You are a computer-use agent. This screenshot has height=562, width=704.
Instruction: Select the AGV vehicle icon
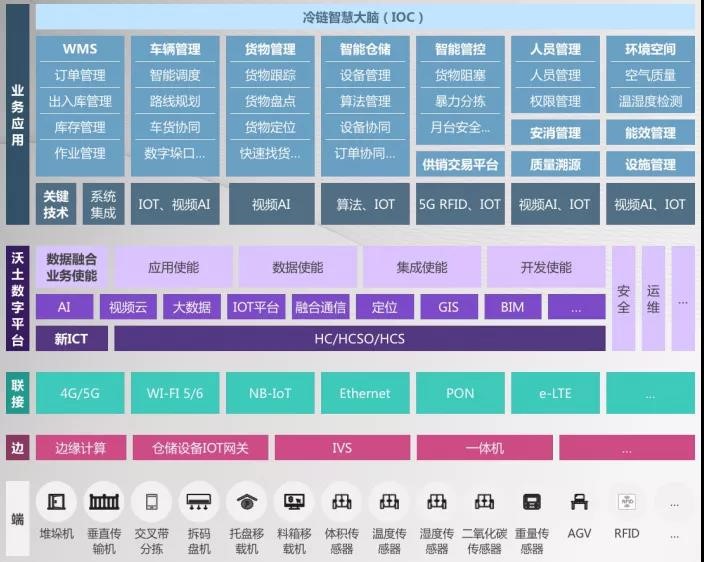pyautogui.click(x=579, y=502)
